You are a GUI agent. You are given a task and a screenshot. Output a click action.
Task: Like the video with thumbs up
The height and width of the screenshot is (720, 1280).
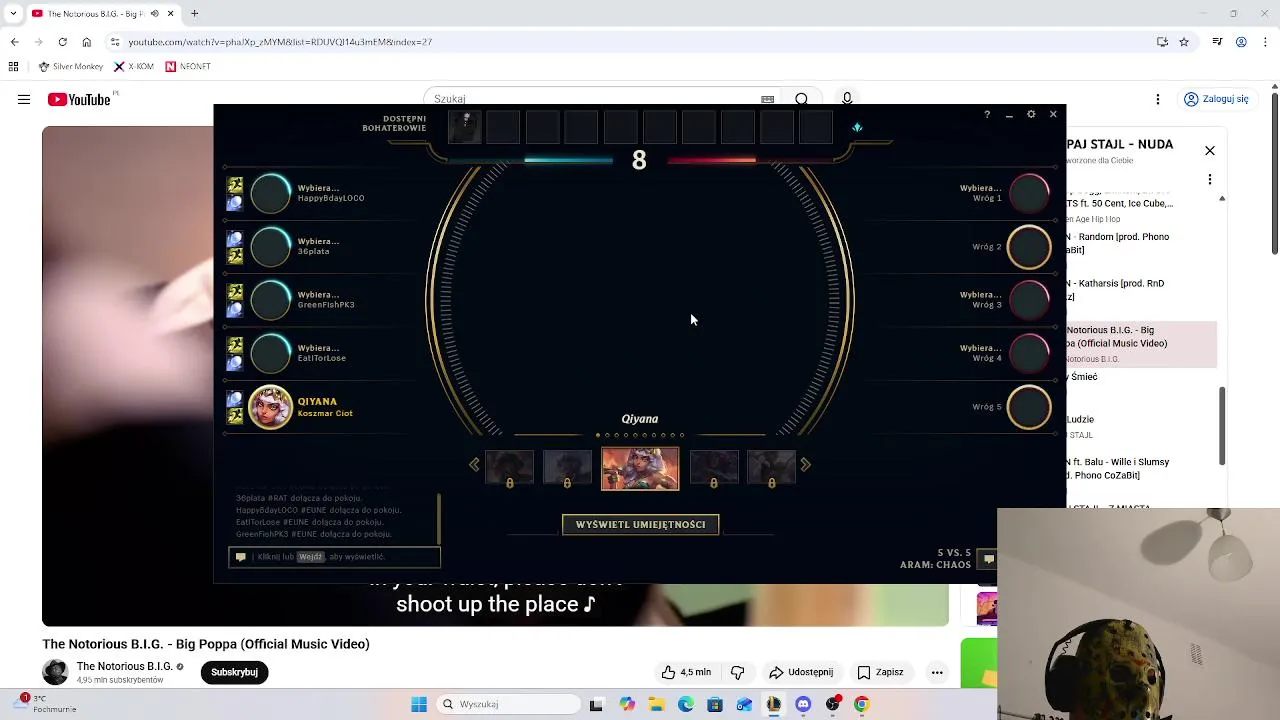[x=687, y=672]
